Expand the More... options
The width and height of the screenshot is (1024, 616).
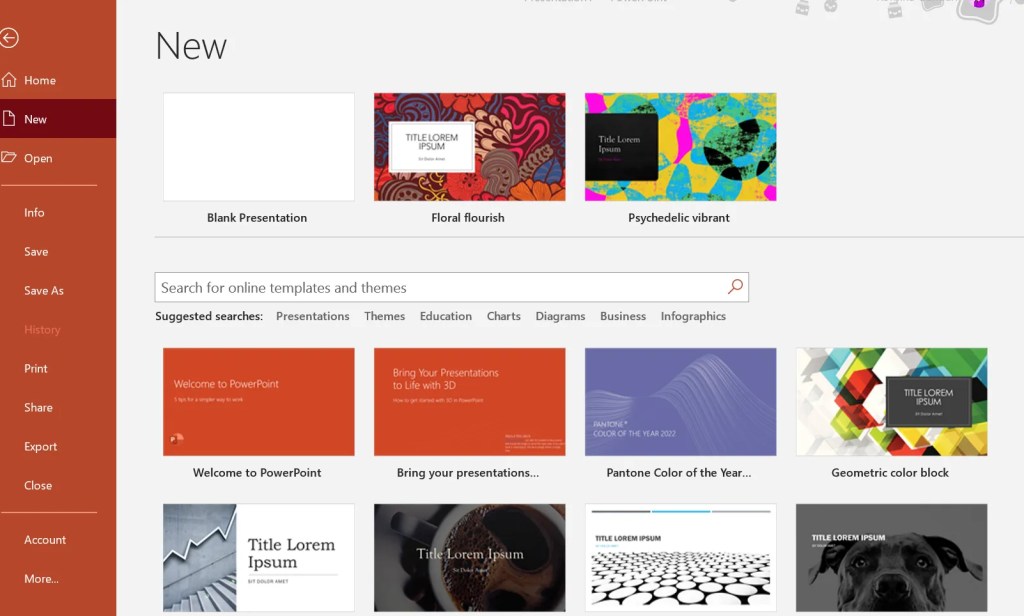[42, 578]
